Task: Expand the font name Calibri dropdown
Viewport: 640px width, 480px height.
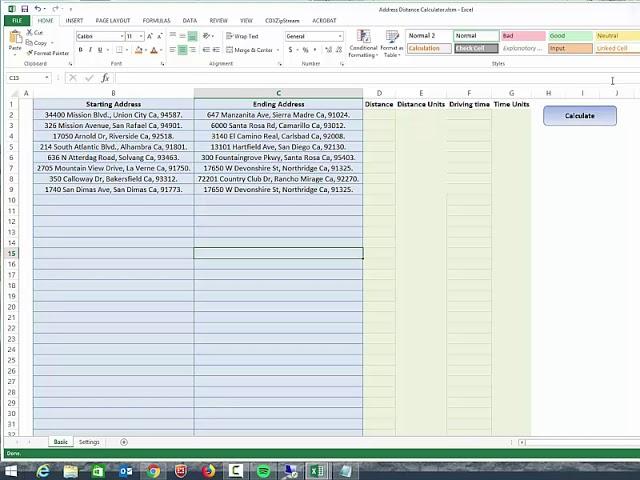Action: pyautogui.click(x=122, y=36)
